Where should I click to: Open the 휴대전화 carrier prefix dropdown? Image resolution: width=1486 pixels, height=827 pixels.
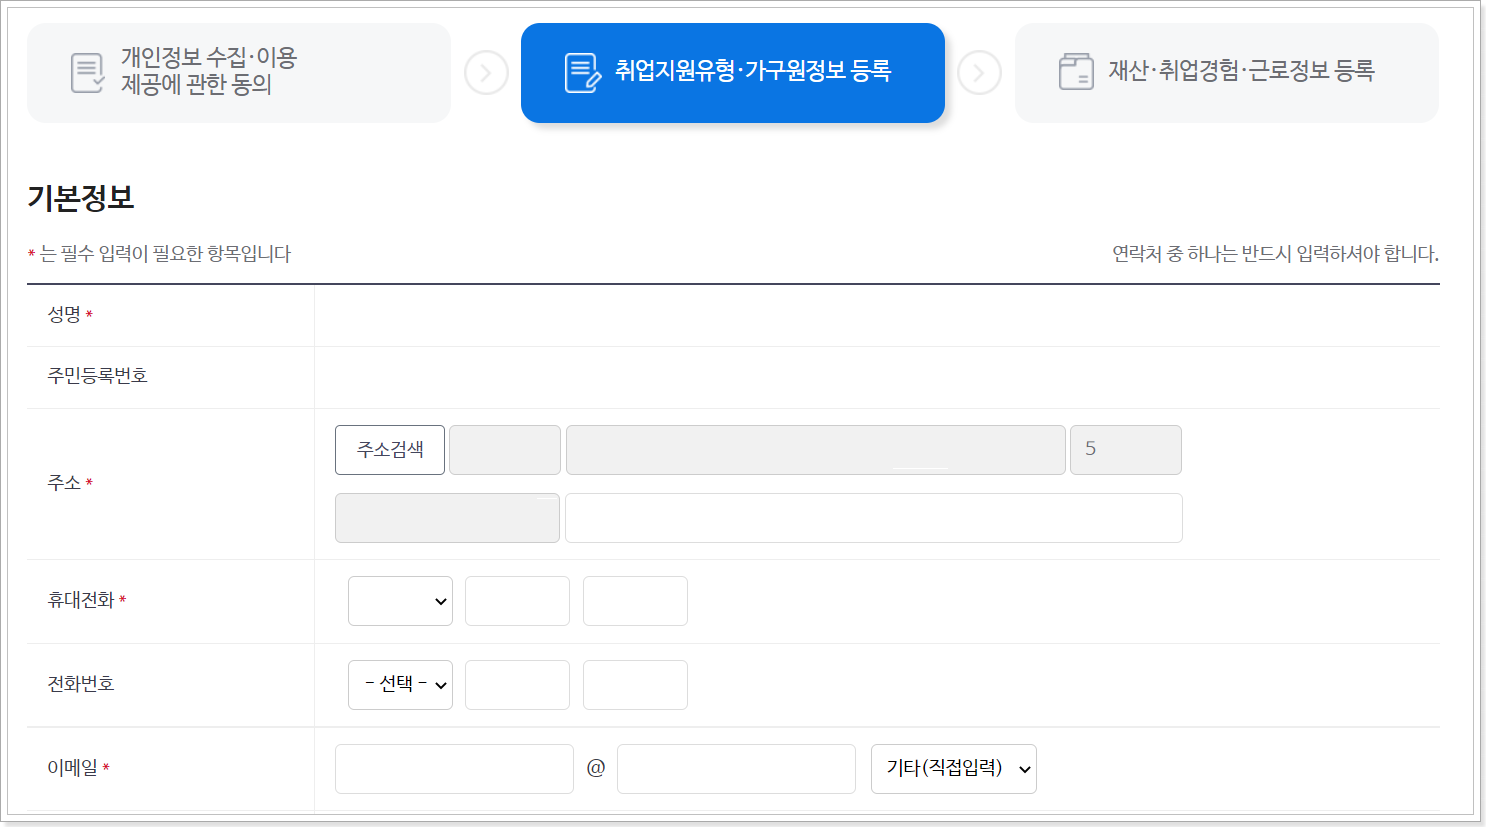coord(400,600)
